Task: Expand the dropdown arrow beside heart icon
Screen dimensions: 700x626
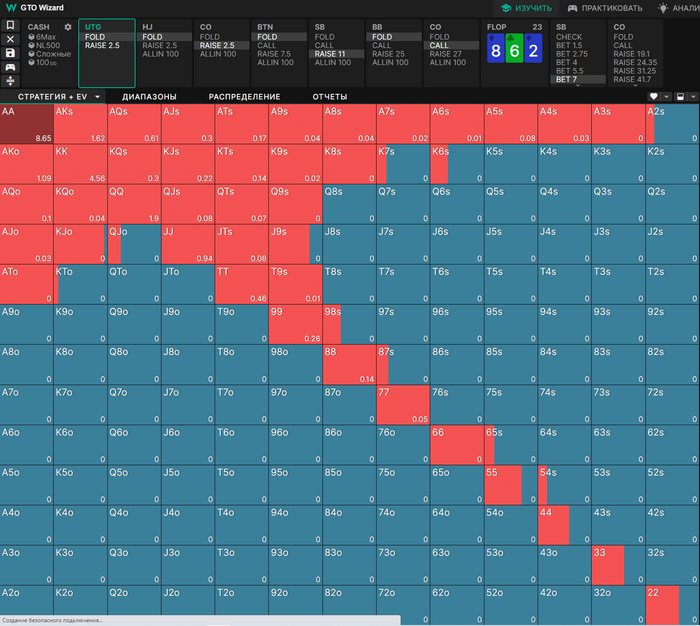Action: pos(667,96)
